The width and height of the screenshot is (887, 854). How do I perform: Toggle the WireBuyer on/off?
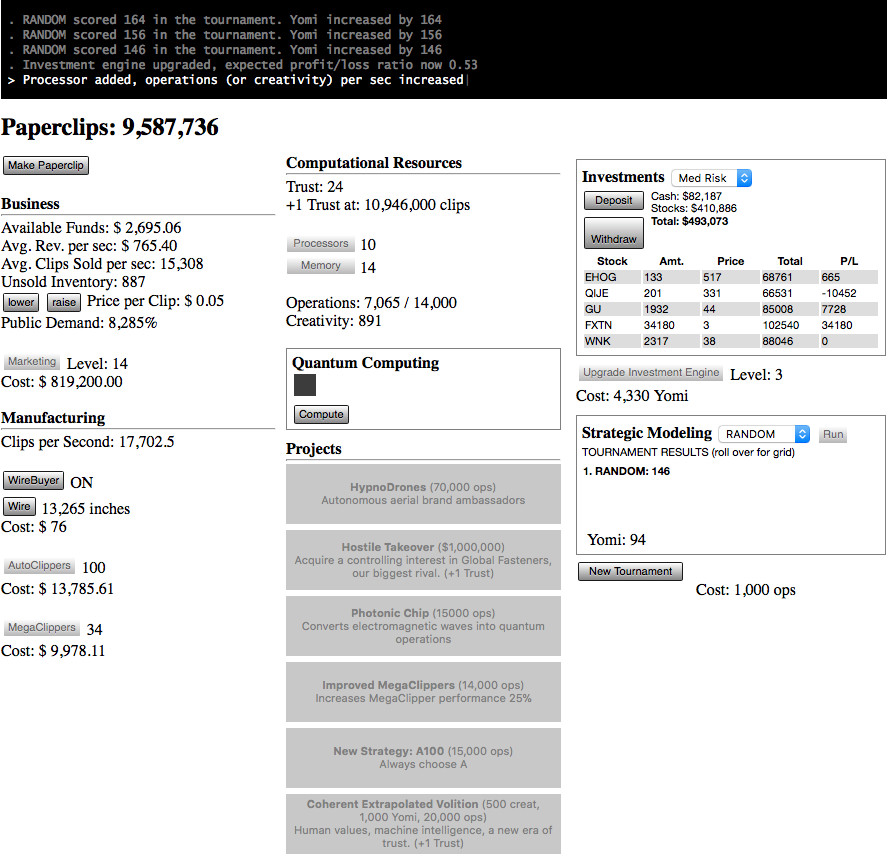tap(33, 481)
